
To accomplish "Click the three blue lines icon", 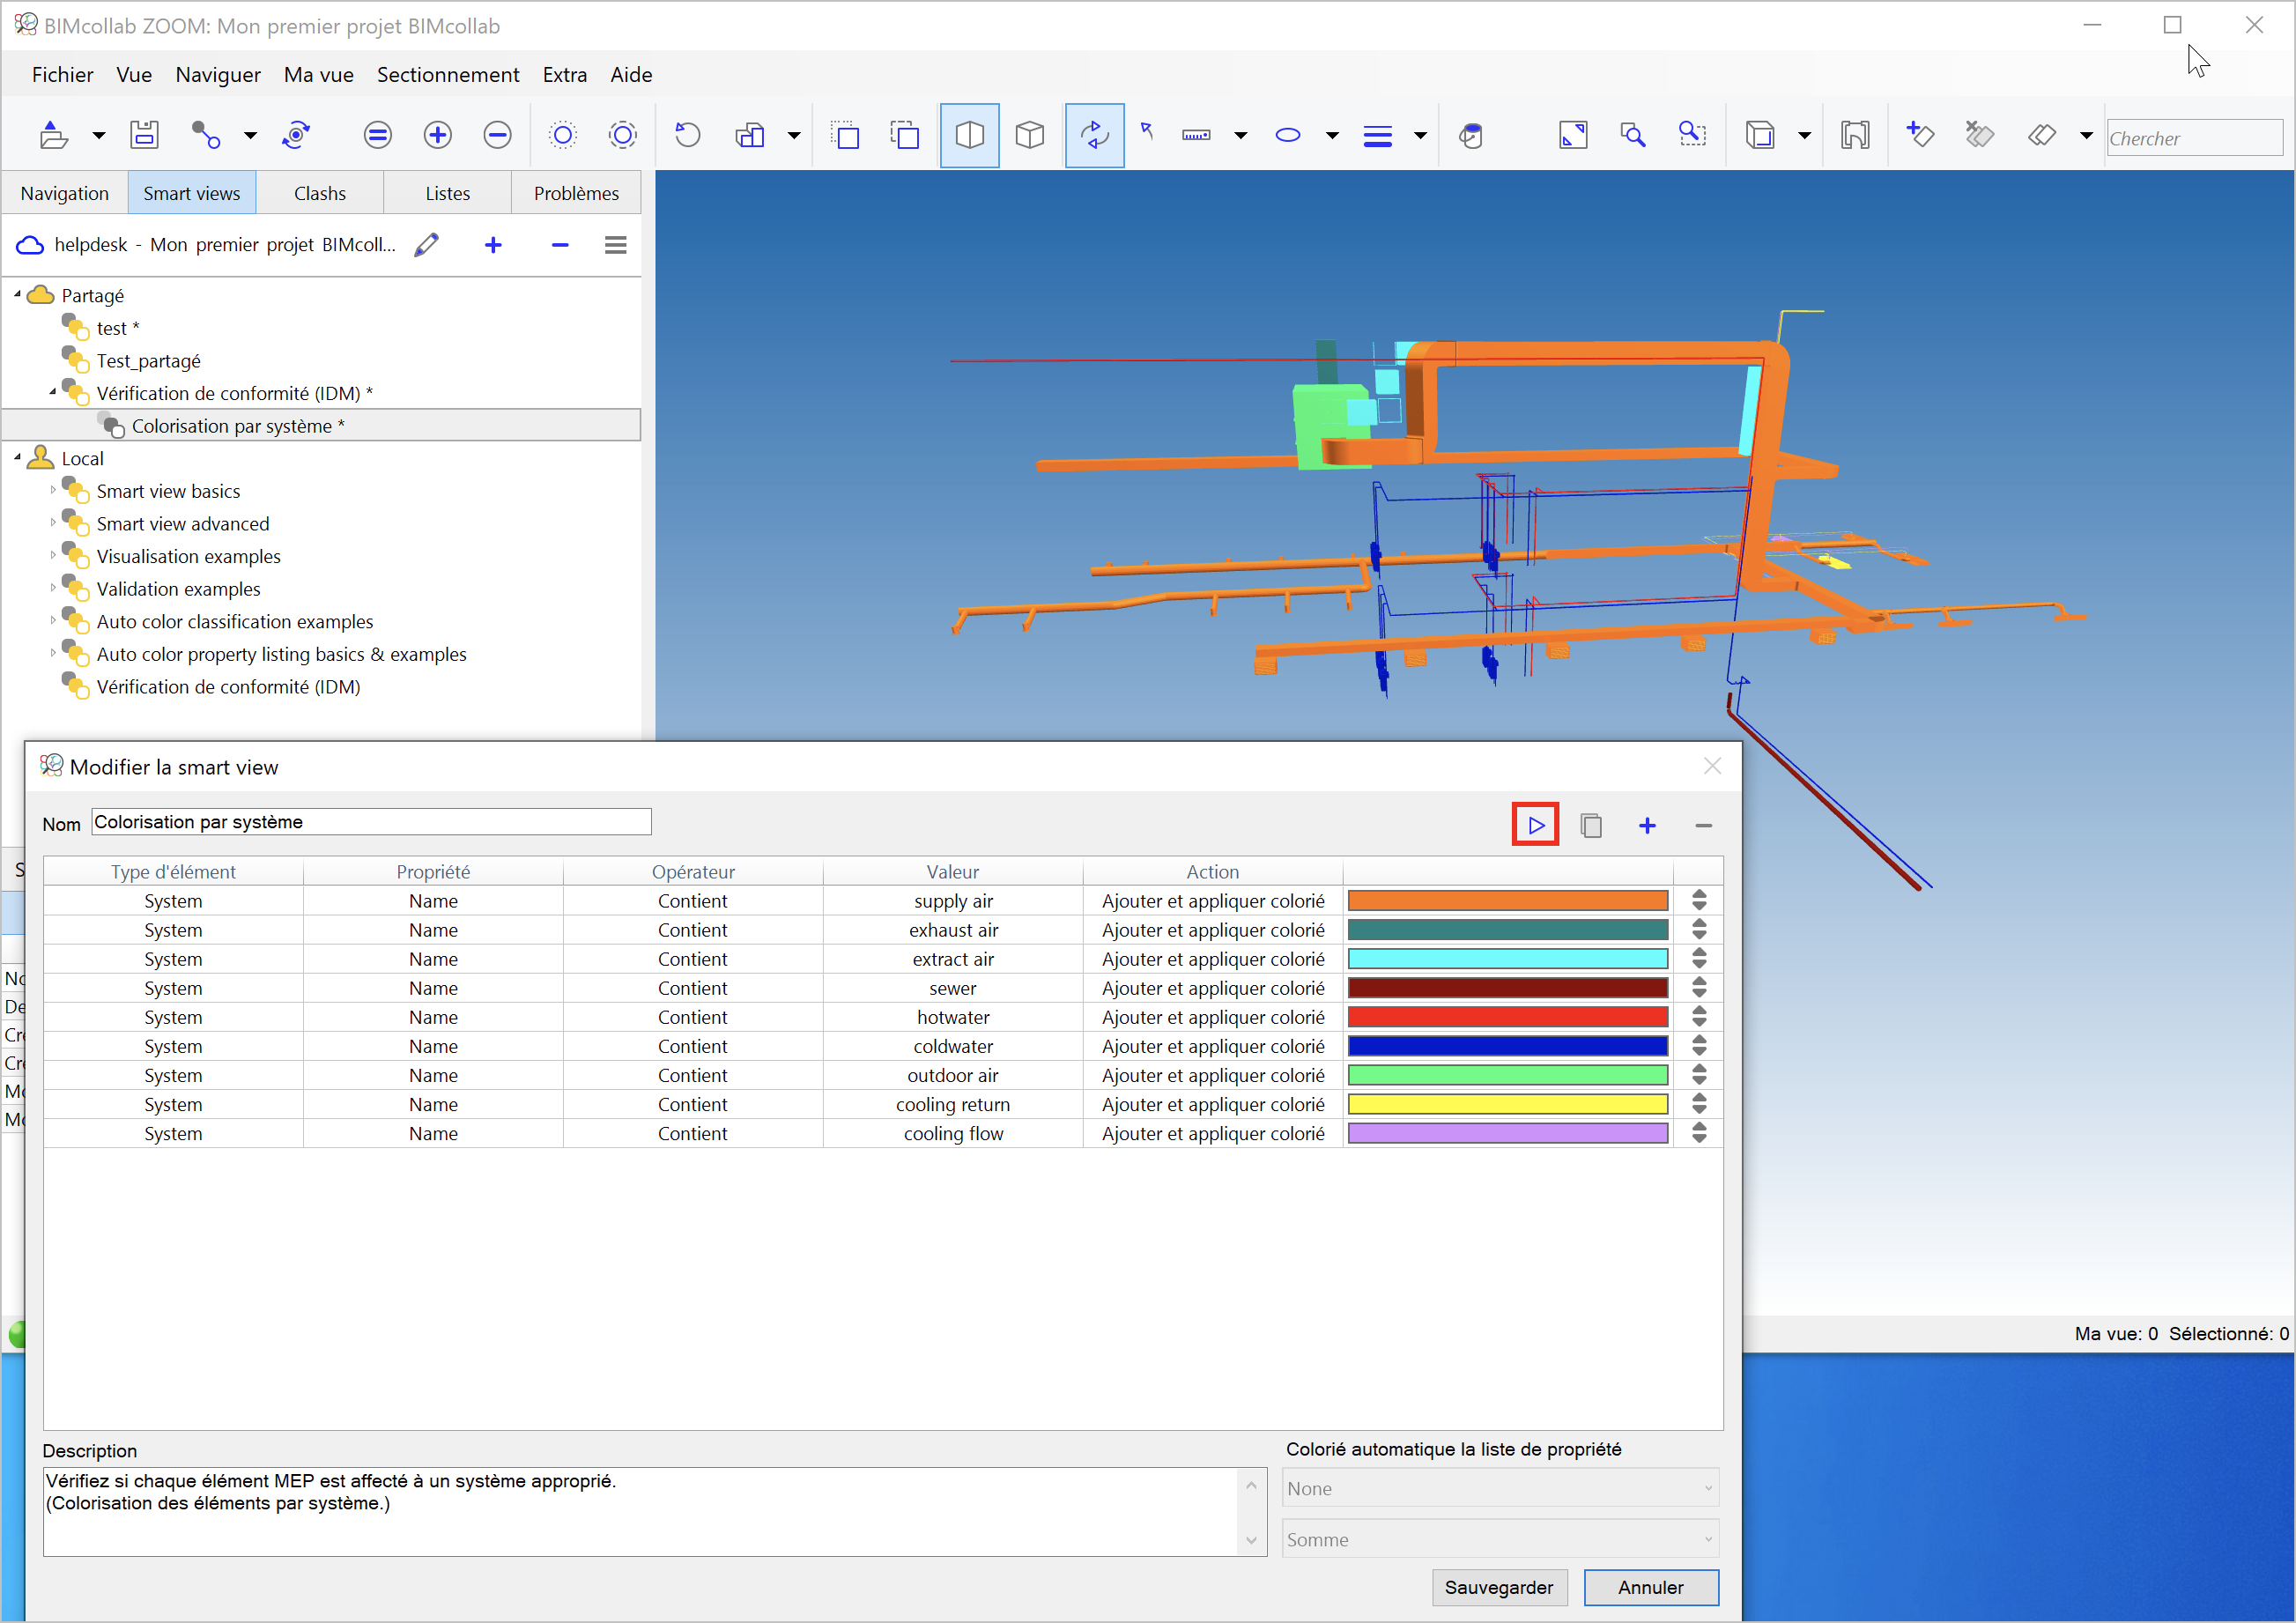I will point(1377,136).
